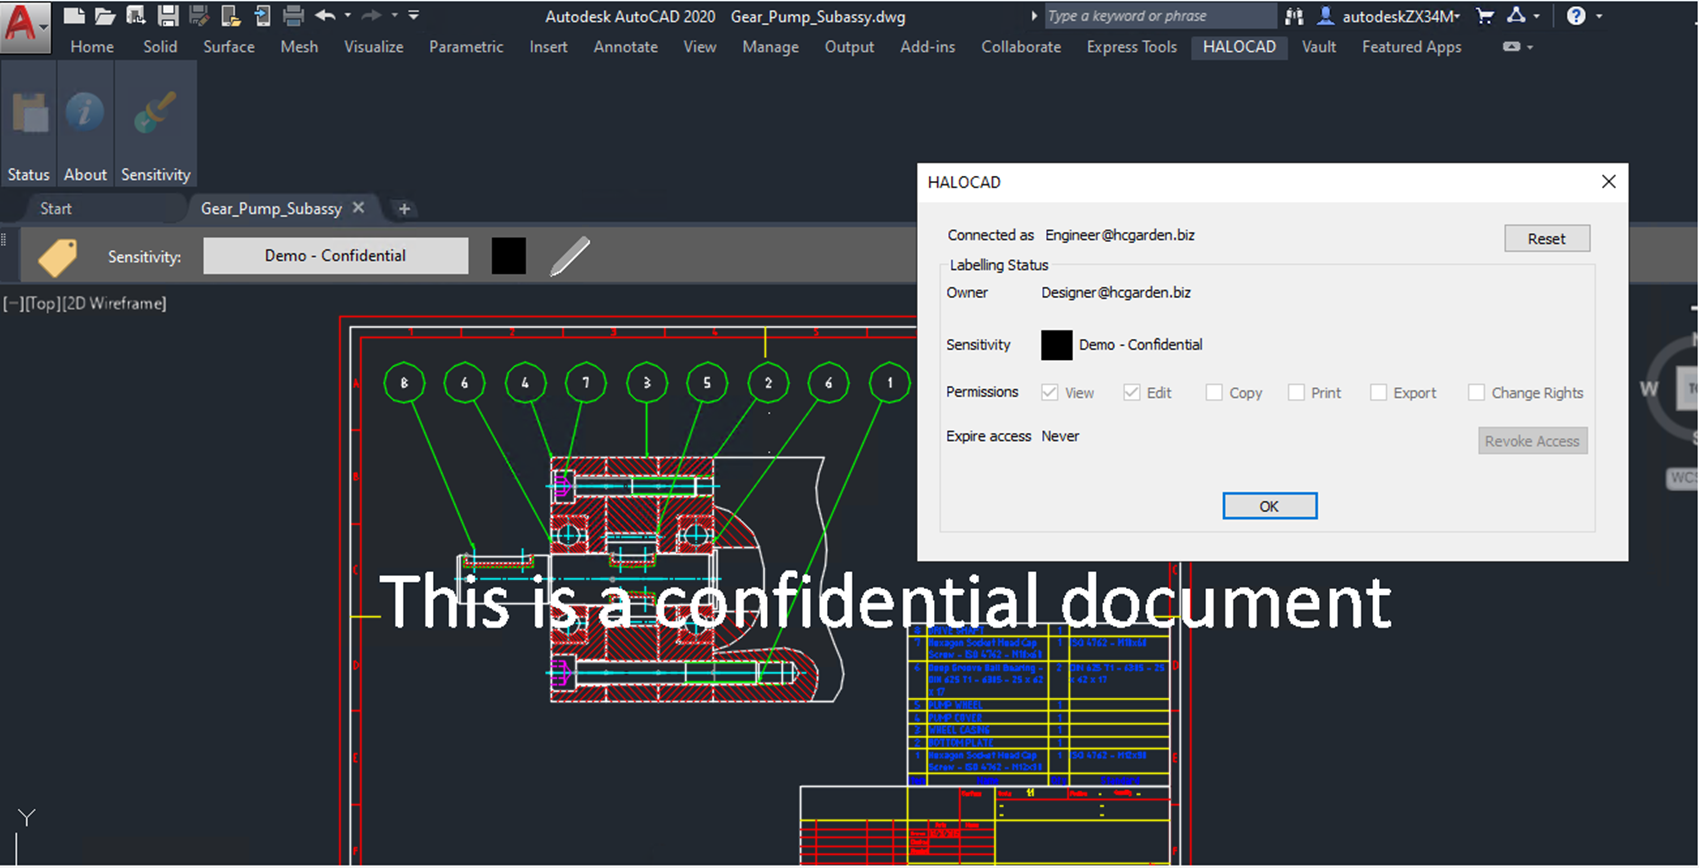Toggle the Copy permission checkbox
The width and height of the screenshot is (1699, 868).
coord(1214,393)
